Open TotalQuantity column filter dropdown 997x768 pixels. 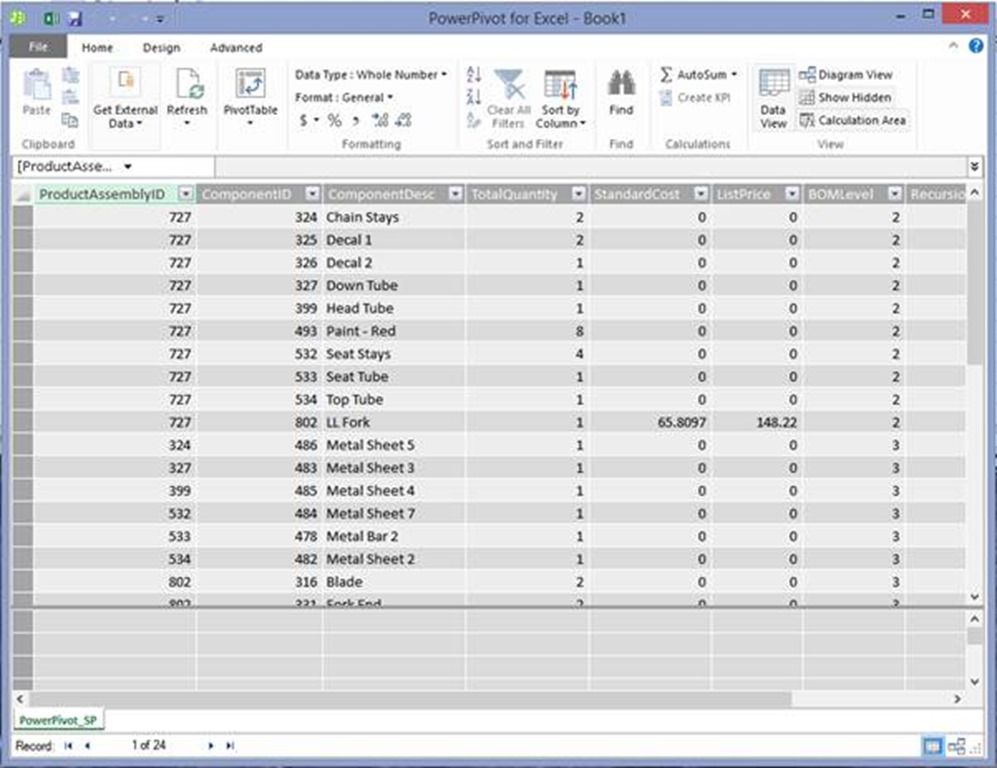pos(579,194)
